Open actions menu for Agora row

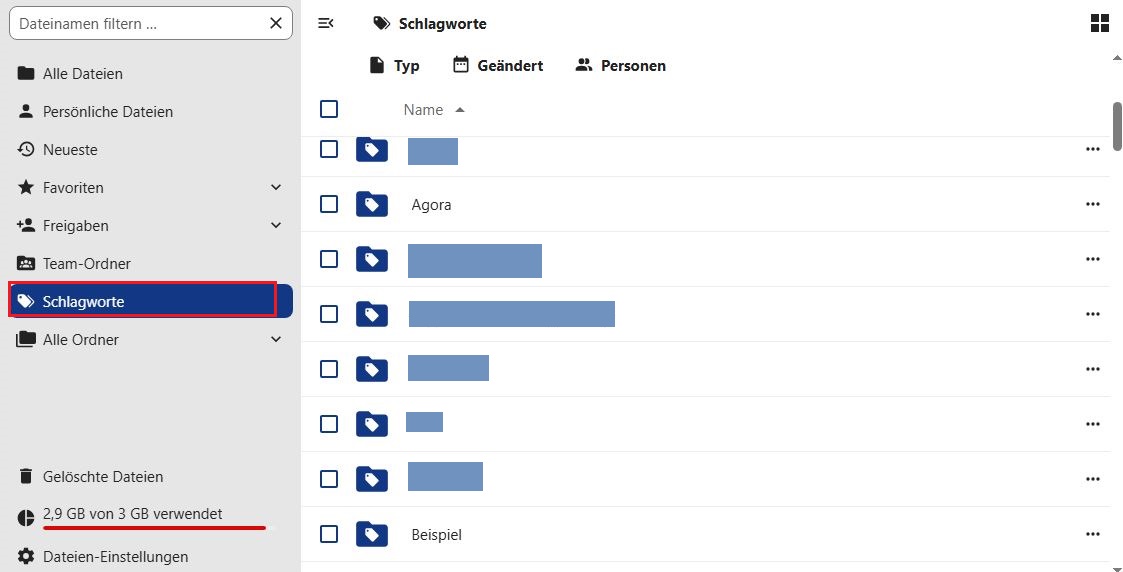1091,205
